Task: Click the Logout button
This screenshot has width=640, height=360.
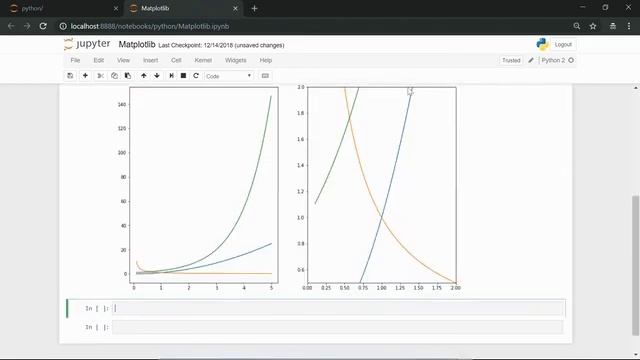Action: click(x=563, y=44)
